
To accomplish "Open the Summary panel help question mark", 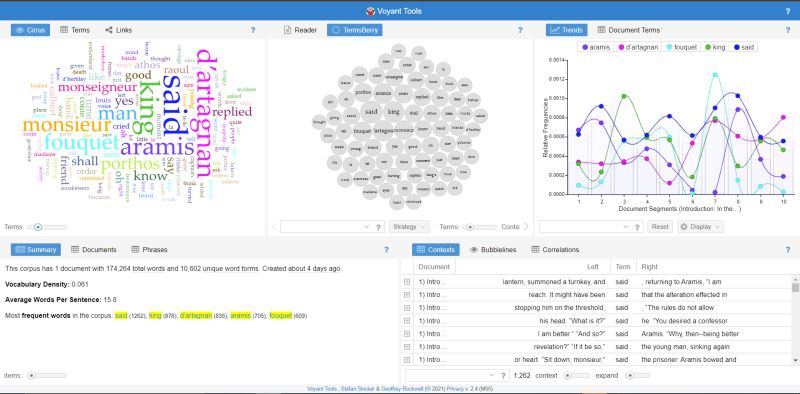I will coord(386,250).
